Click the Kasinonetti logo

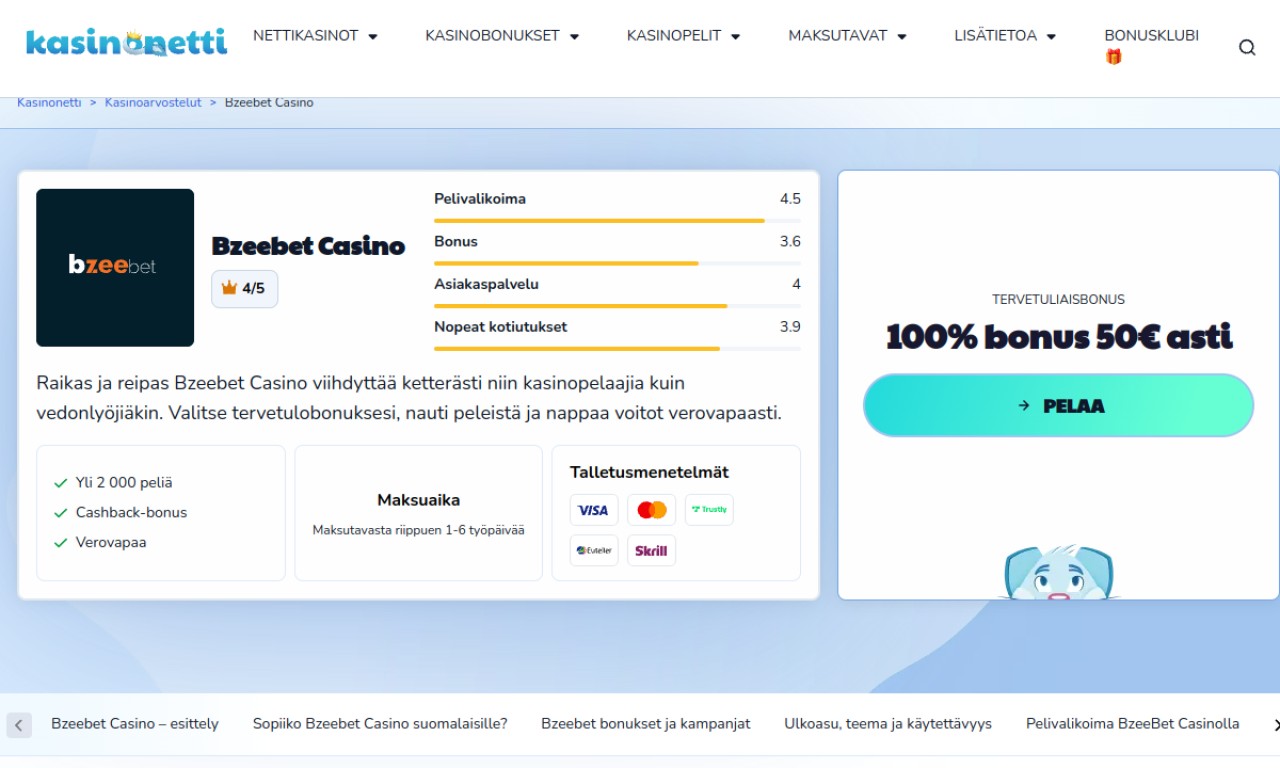(126, 42)
